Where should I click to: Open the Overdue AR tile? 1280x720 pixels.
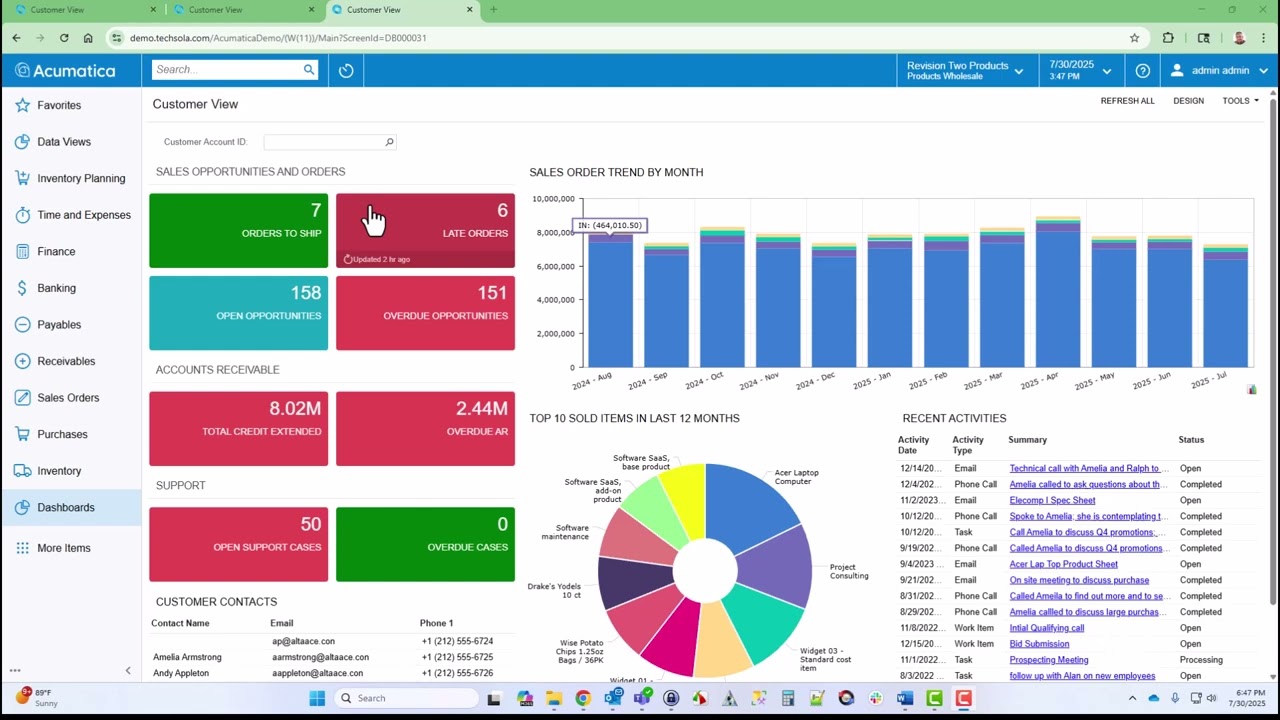[425, 429]
